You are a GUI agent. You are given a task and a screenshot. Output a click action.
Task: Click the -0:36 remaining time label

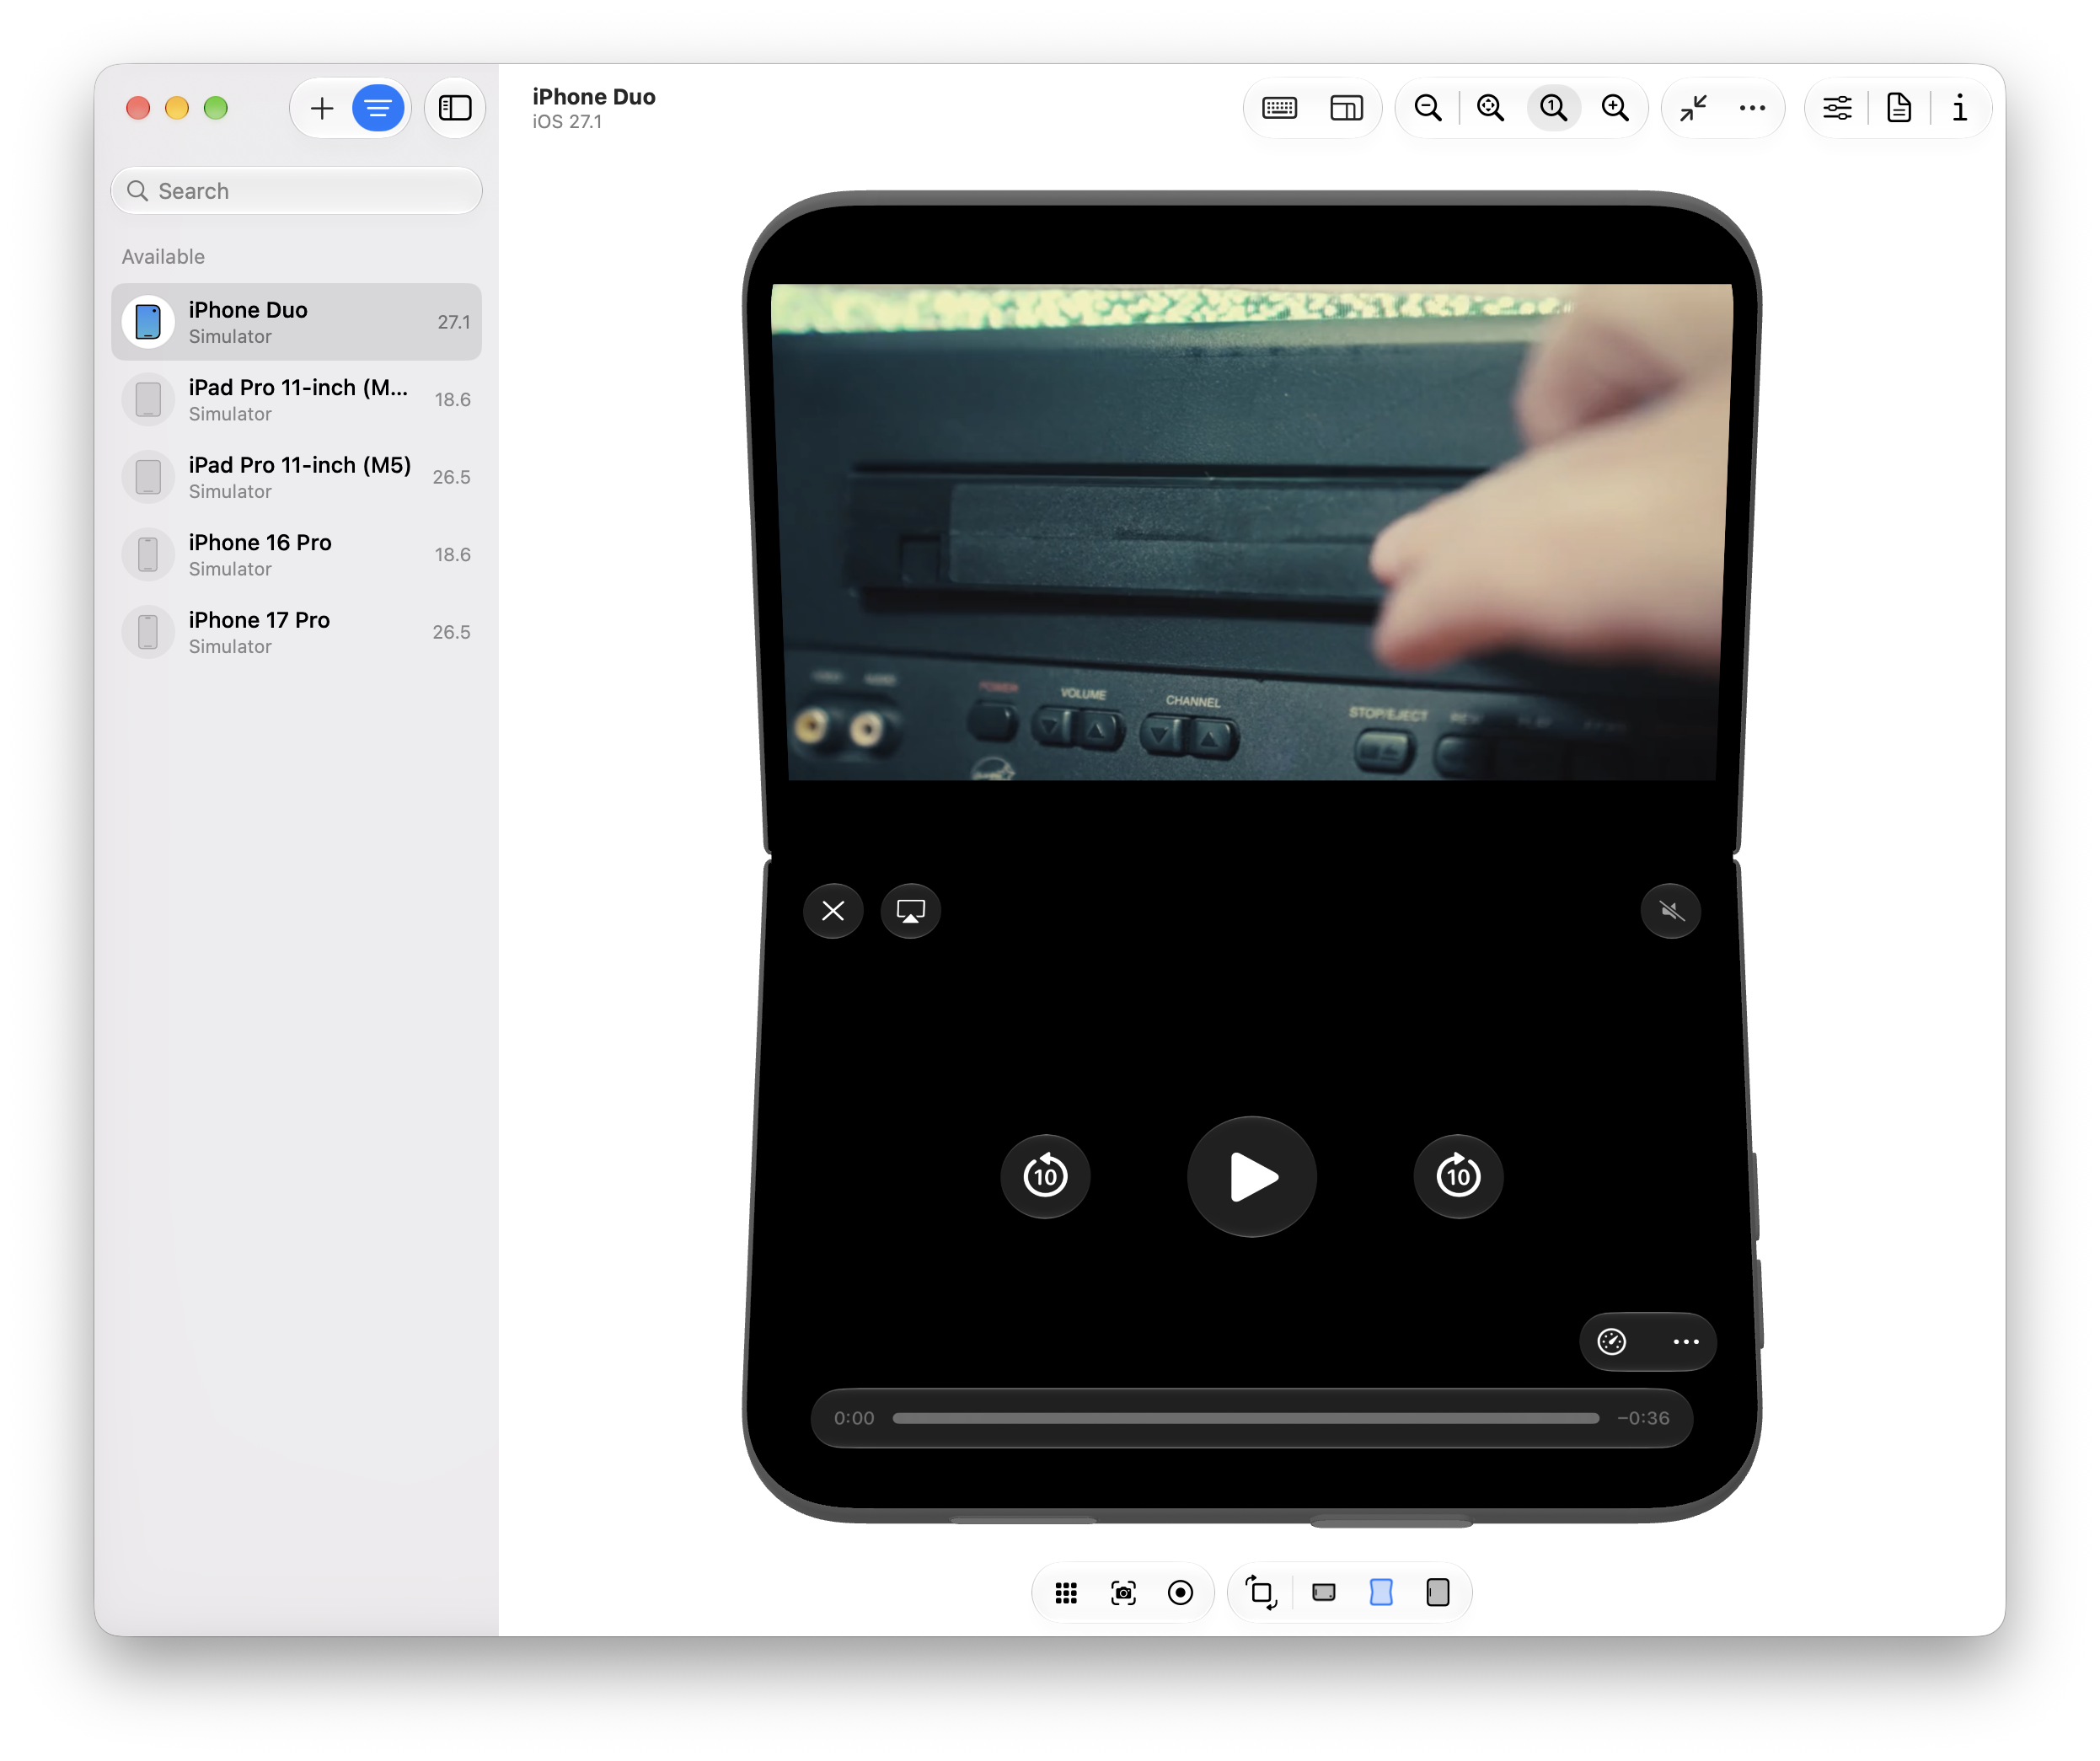[1644, 1419]
